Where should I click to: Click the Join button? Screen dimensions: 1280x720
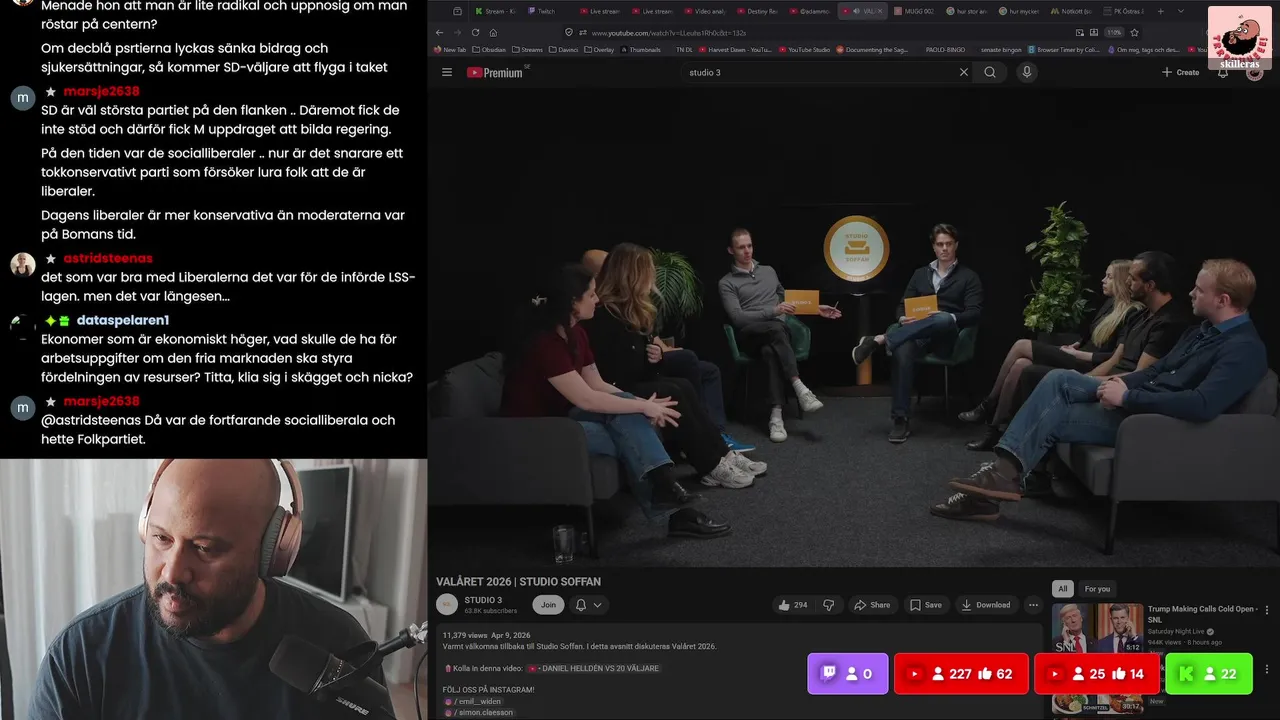(x=548, y=605)
